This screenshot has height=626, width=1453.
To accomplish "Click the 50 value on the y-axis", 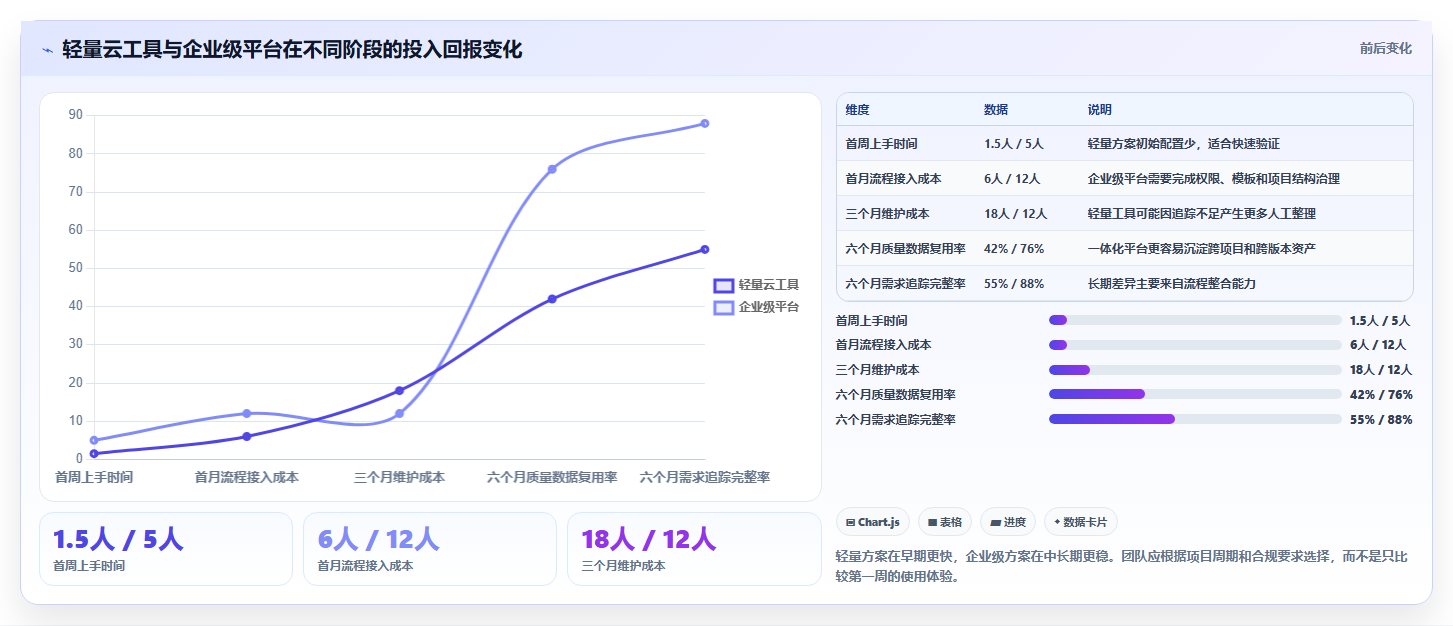I will tap(75, 268).
